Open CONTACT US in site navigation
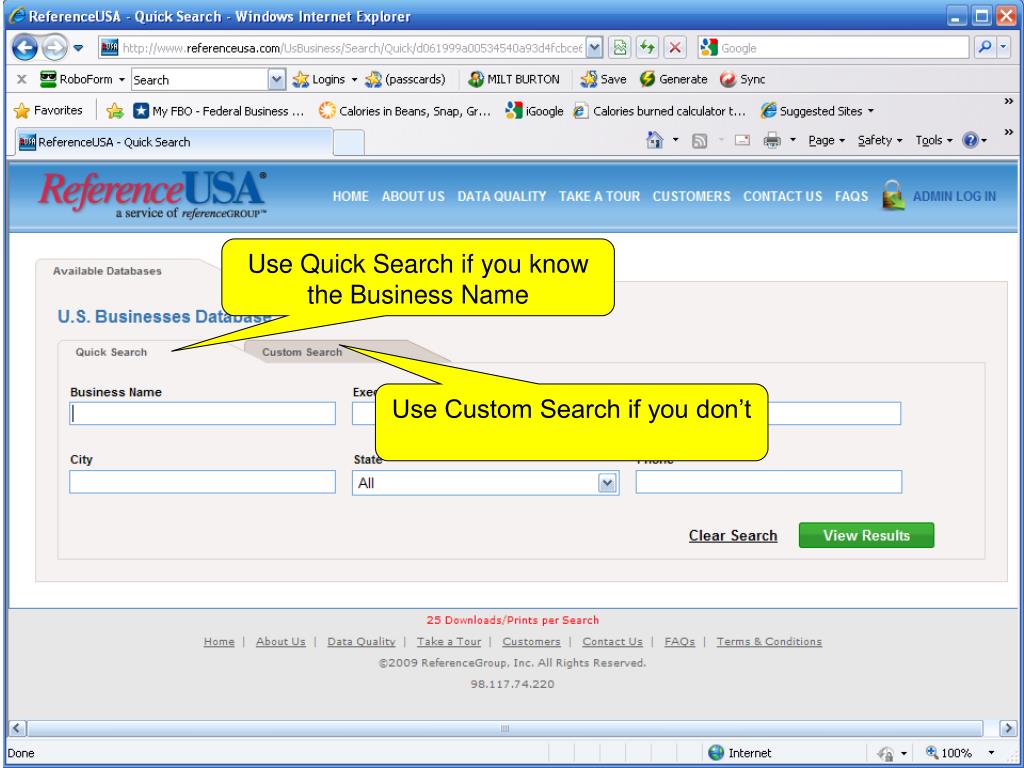This screenshot has height=768, width=1024. tap(782, 196)
